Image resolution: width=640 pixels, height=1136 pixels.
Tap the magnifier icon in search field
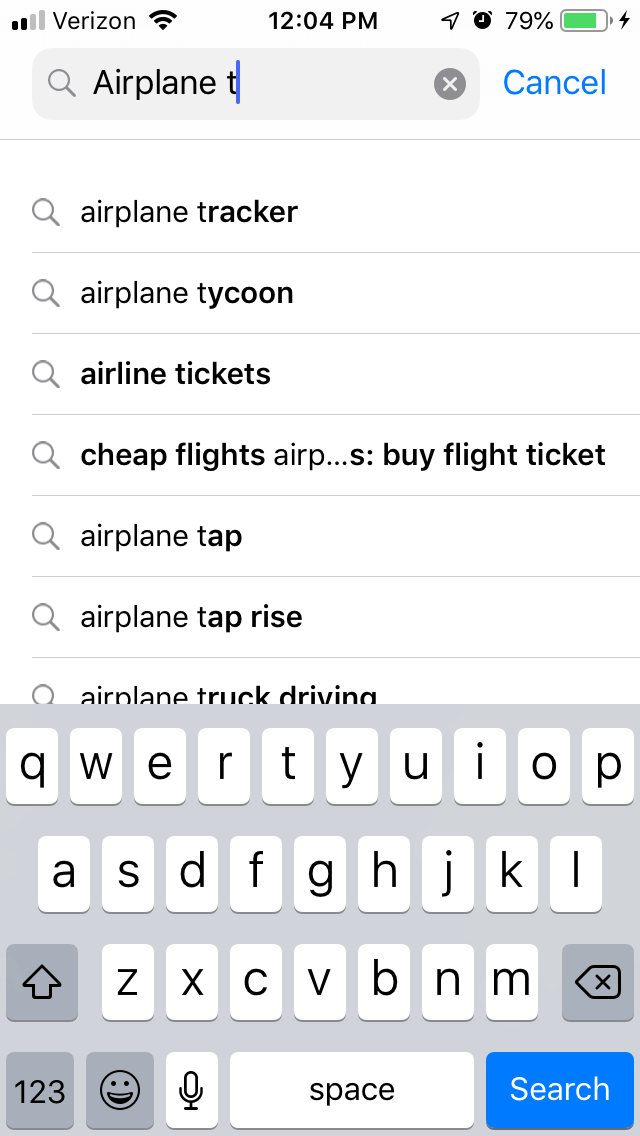point(62,84)
